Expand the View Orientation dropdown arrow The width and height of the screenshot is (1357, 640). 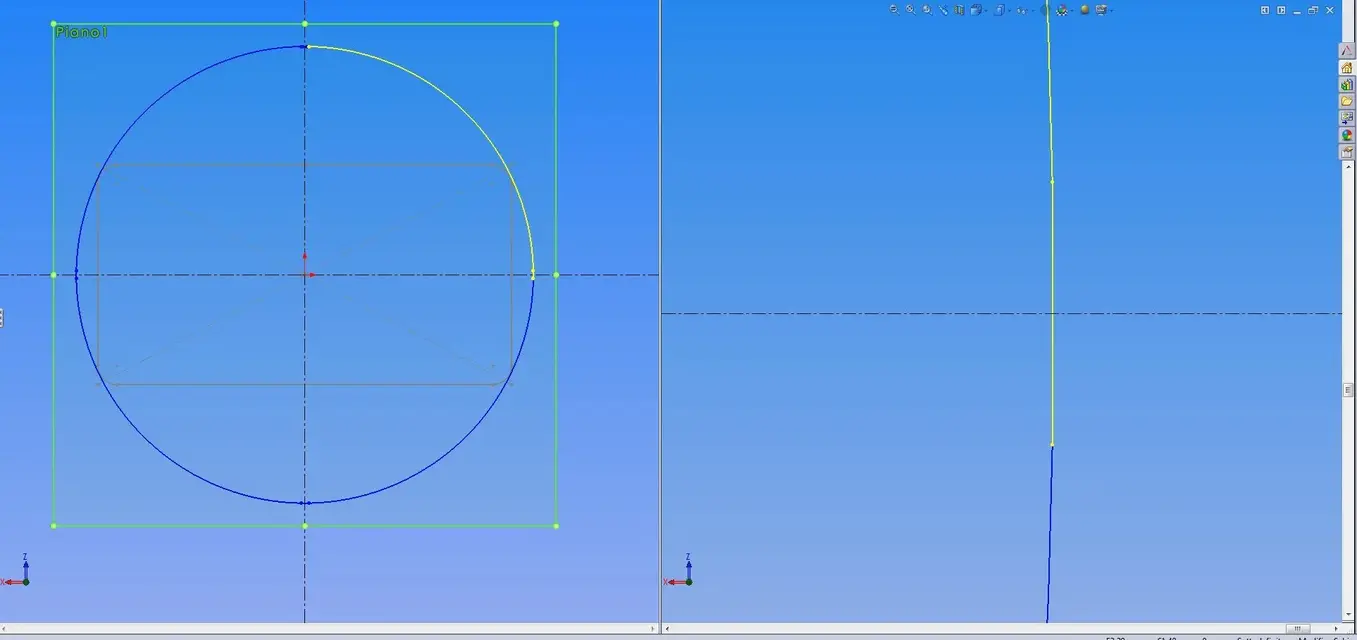tap(986, 11)
